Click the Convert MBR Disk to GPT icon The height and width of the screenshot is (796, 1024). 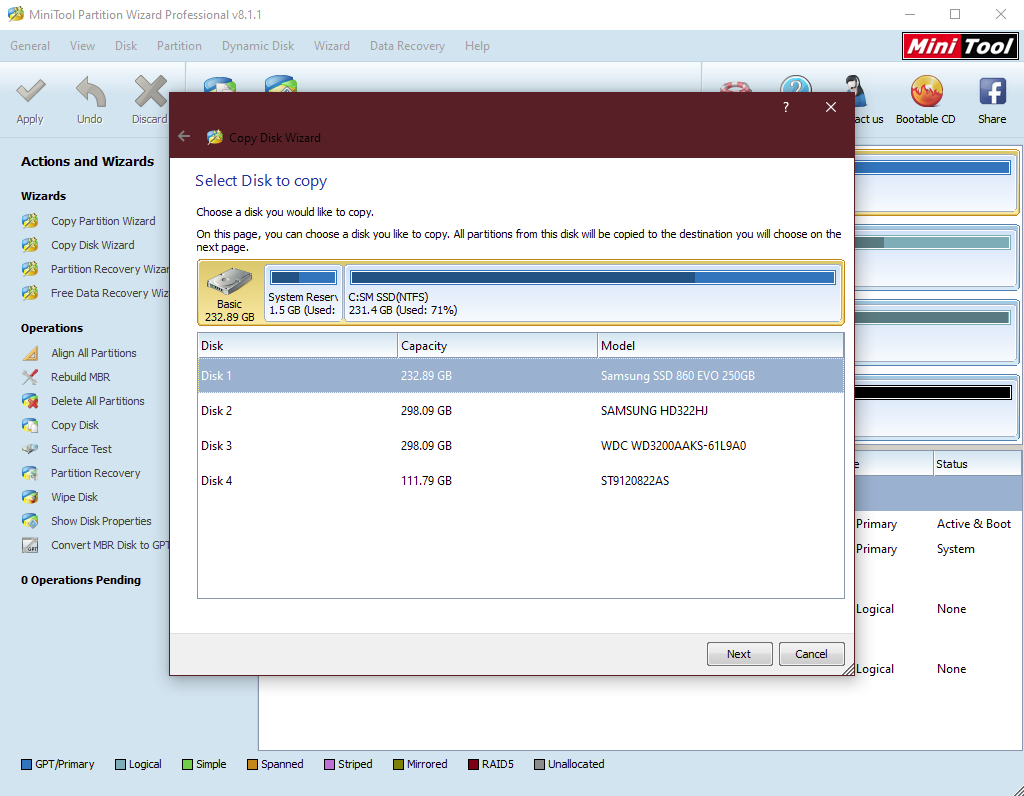point(30,545)
